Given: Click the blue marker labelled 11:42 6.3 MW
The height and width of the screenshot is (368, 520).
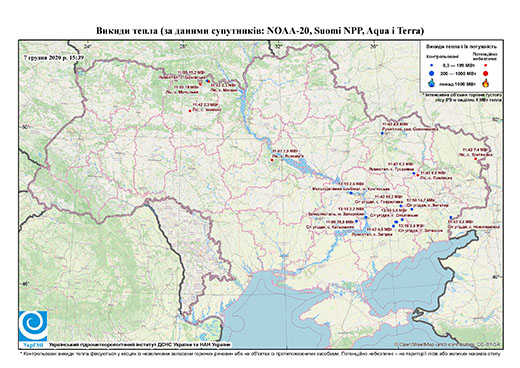Looking at the screenshot, I should tap(414, 173).
